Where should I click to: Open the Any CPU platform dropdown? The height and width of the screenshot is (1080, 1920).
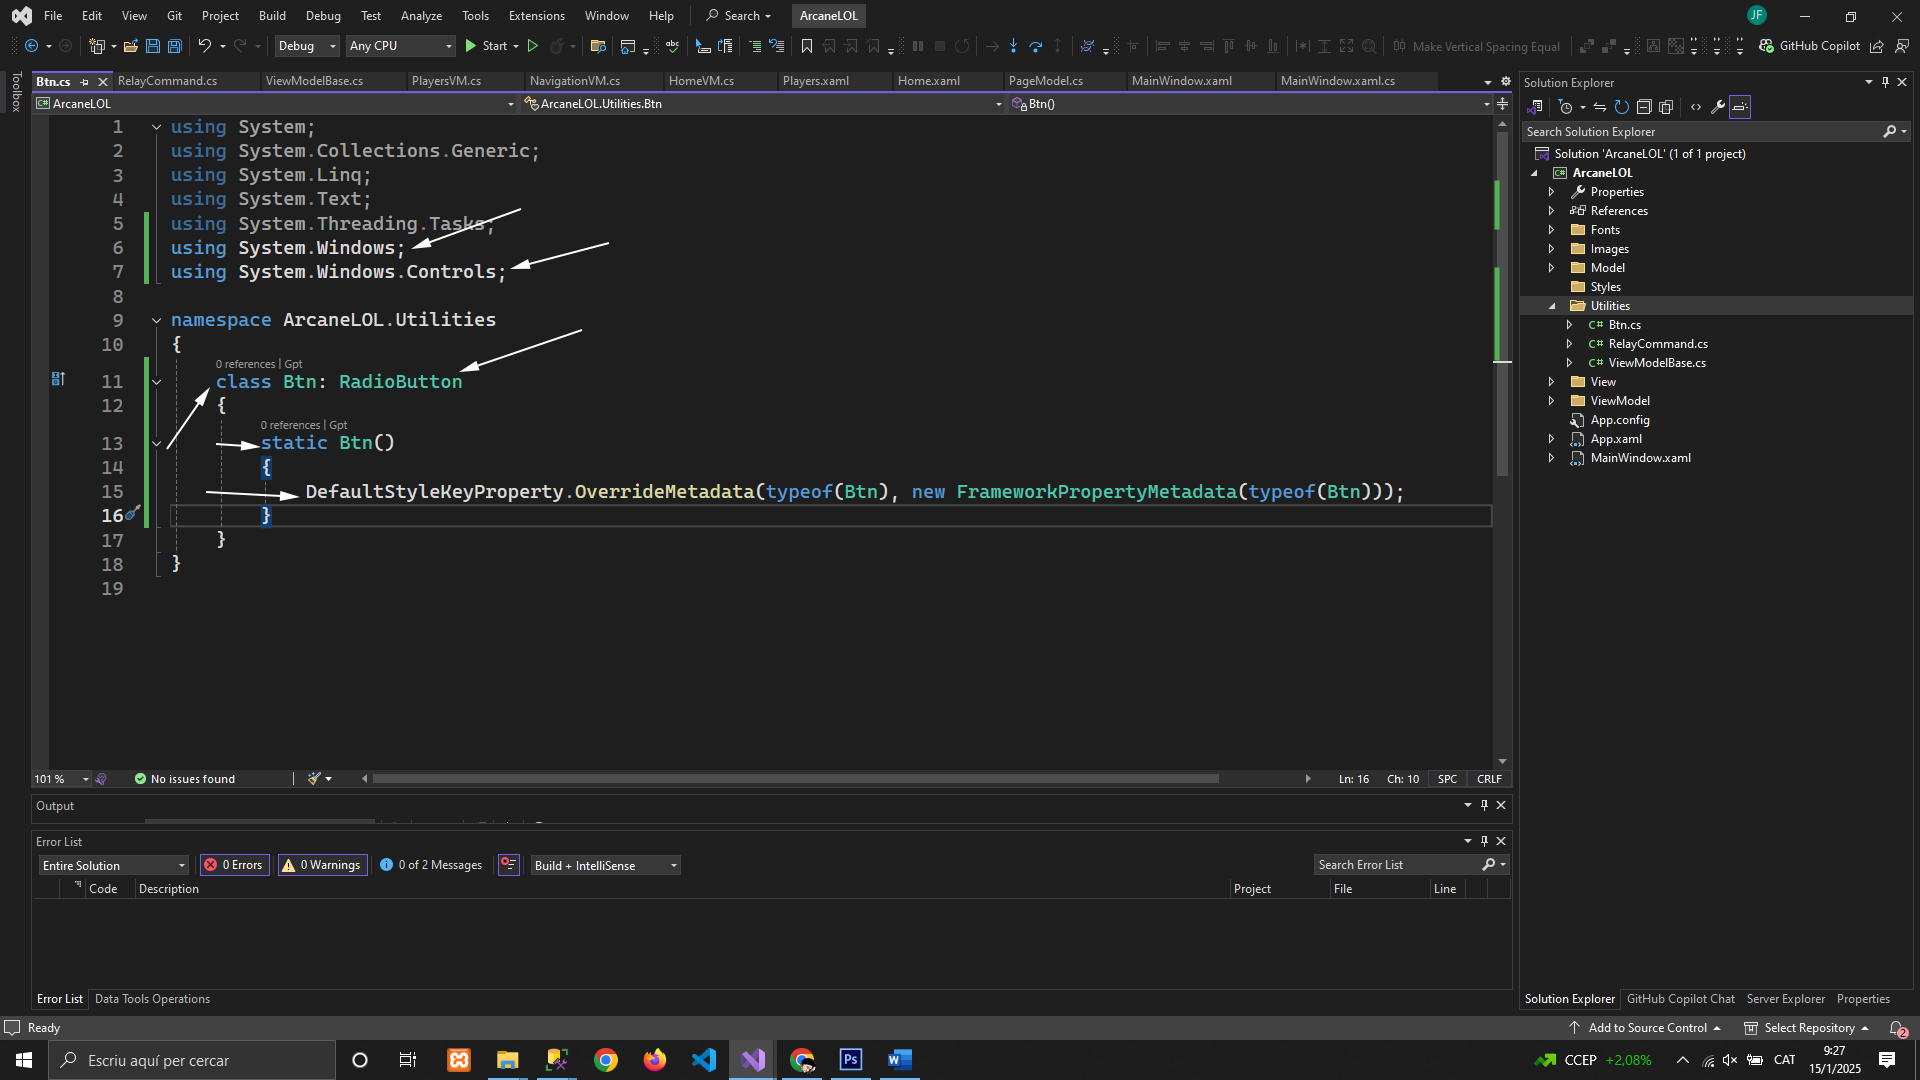(x=400, y=46)
